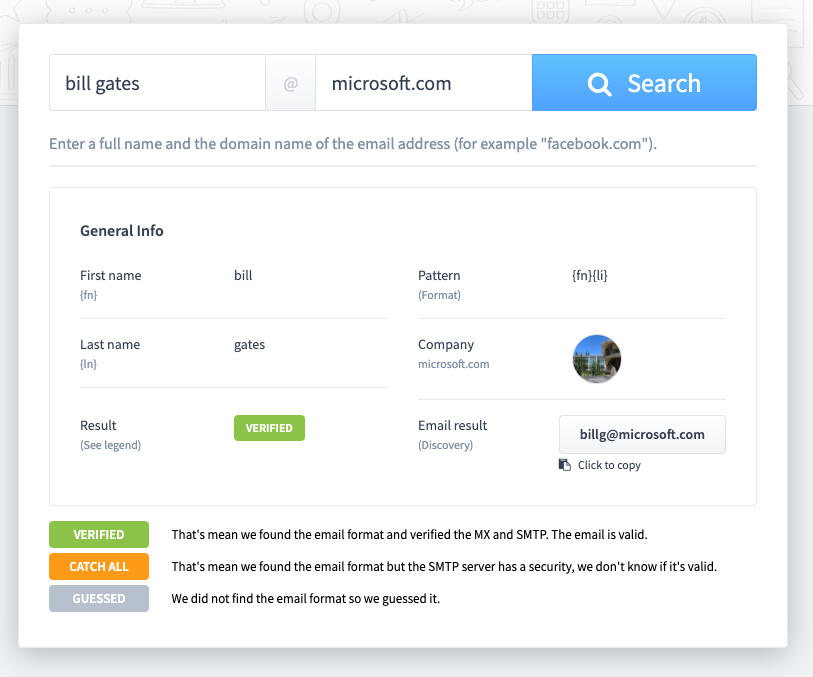Click the microsoft.com domain input field
Viewport: 813px width, 677px height.
pyautogui.click(x=423, y=83)
